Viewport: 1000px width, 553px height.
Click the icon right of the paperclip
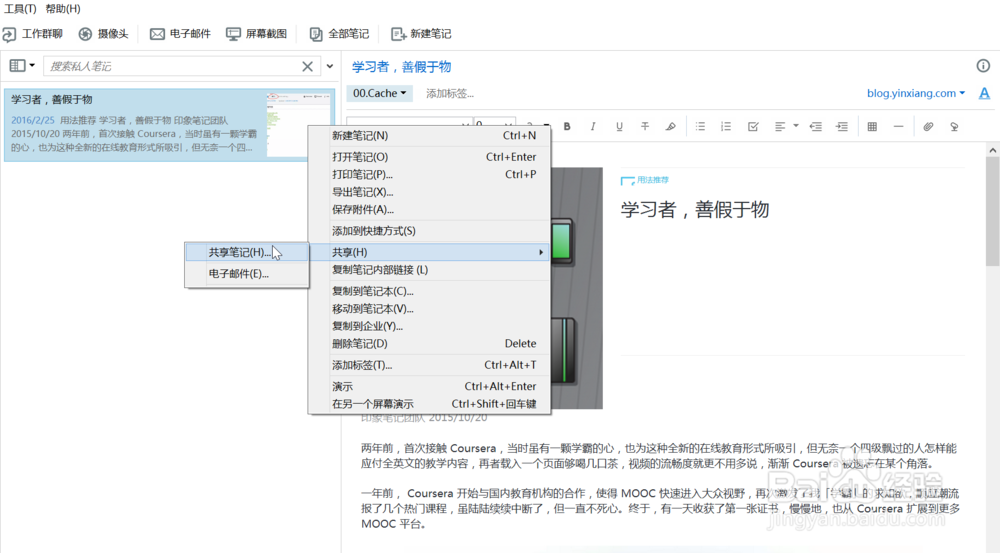coord(954,126)
